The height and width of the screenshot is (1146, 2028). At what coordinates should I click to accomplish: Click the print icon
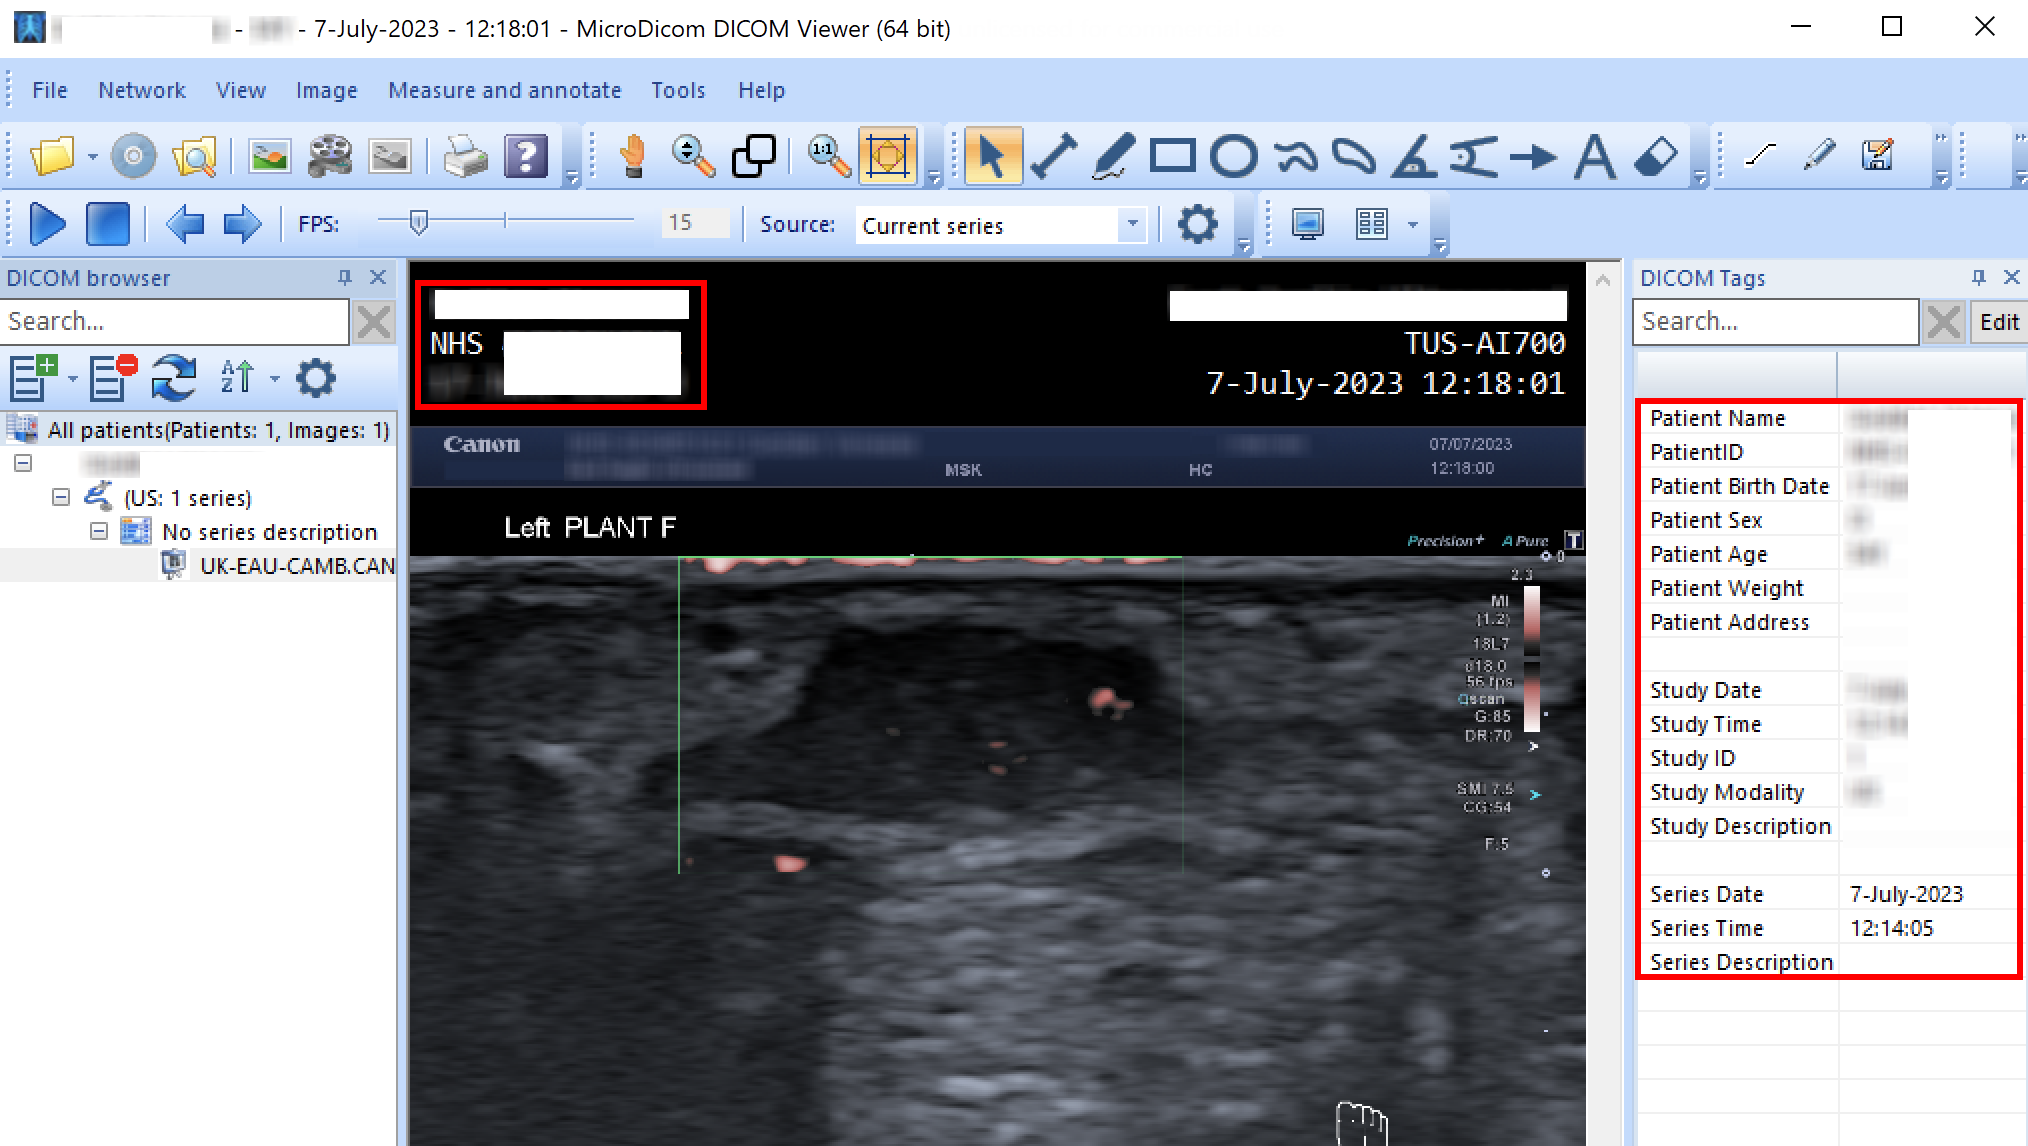465,156
